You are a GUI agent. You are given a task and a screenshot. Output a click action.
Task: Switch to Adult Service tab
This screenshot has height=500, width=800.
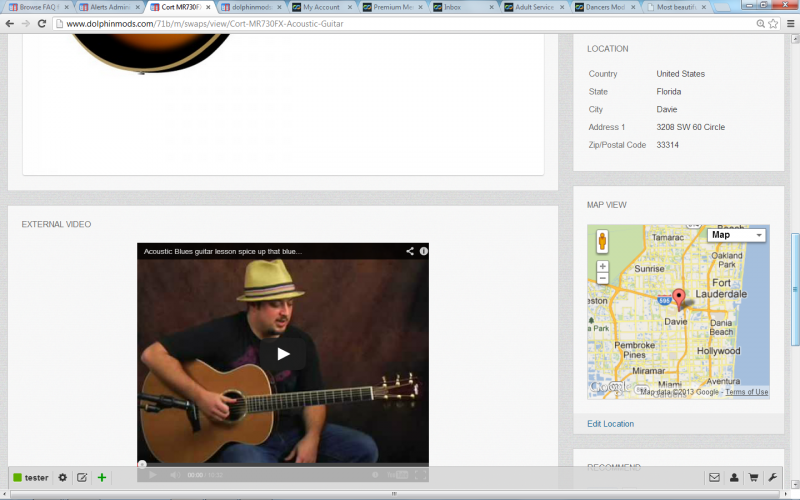[534, 7]
